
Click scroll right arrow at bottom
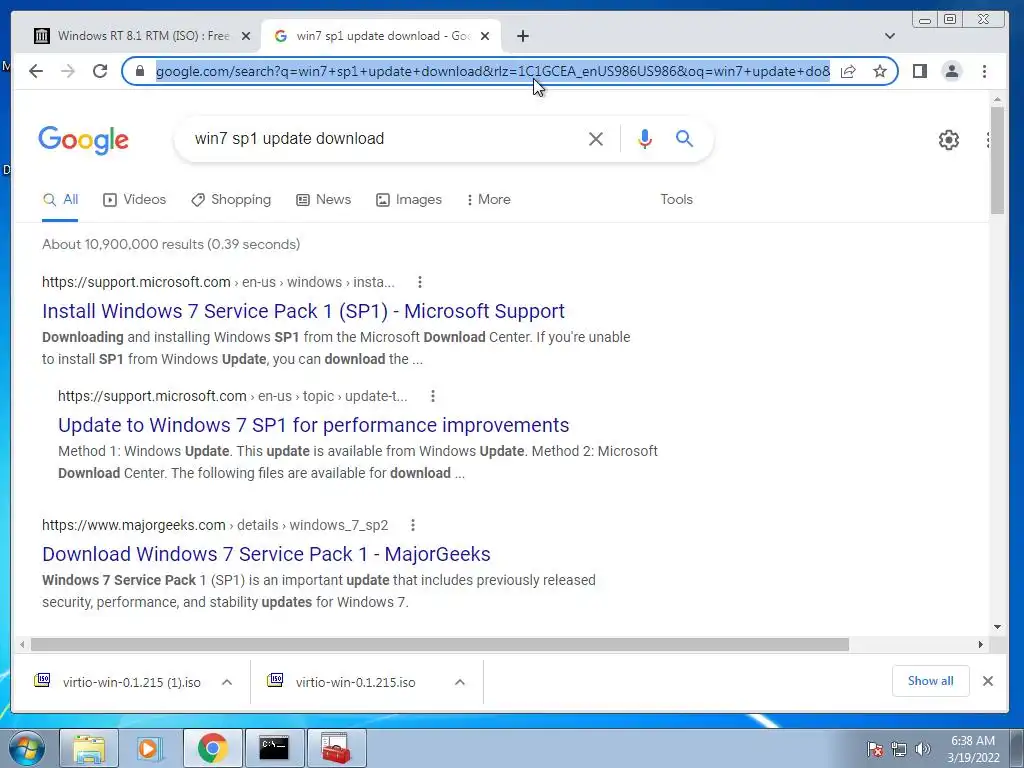(x=980, y=645)
